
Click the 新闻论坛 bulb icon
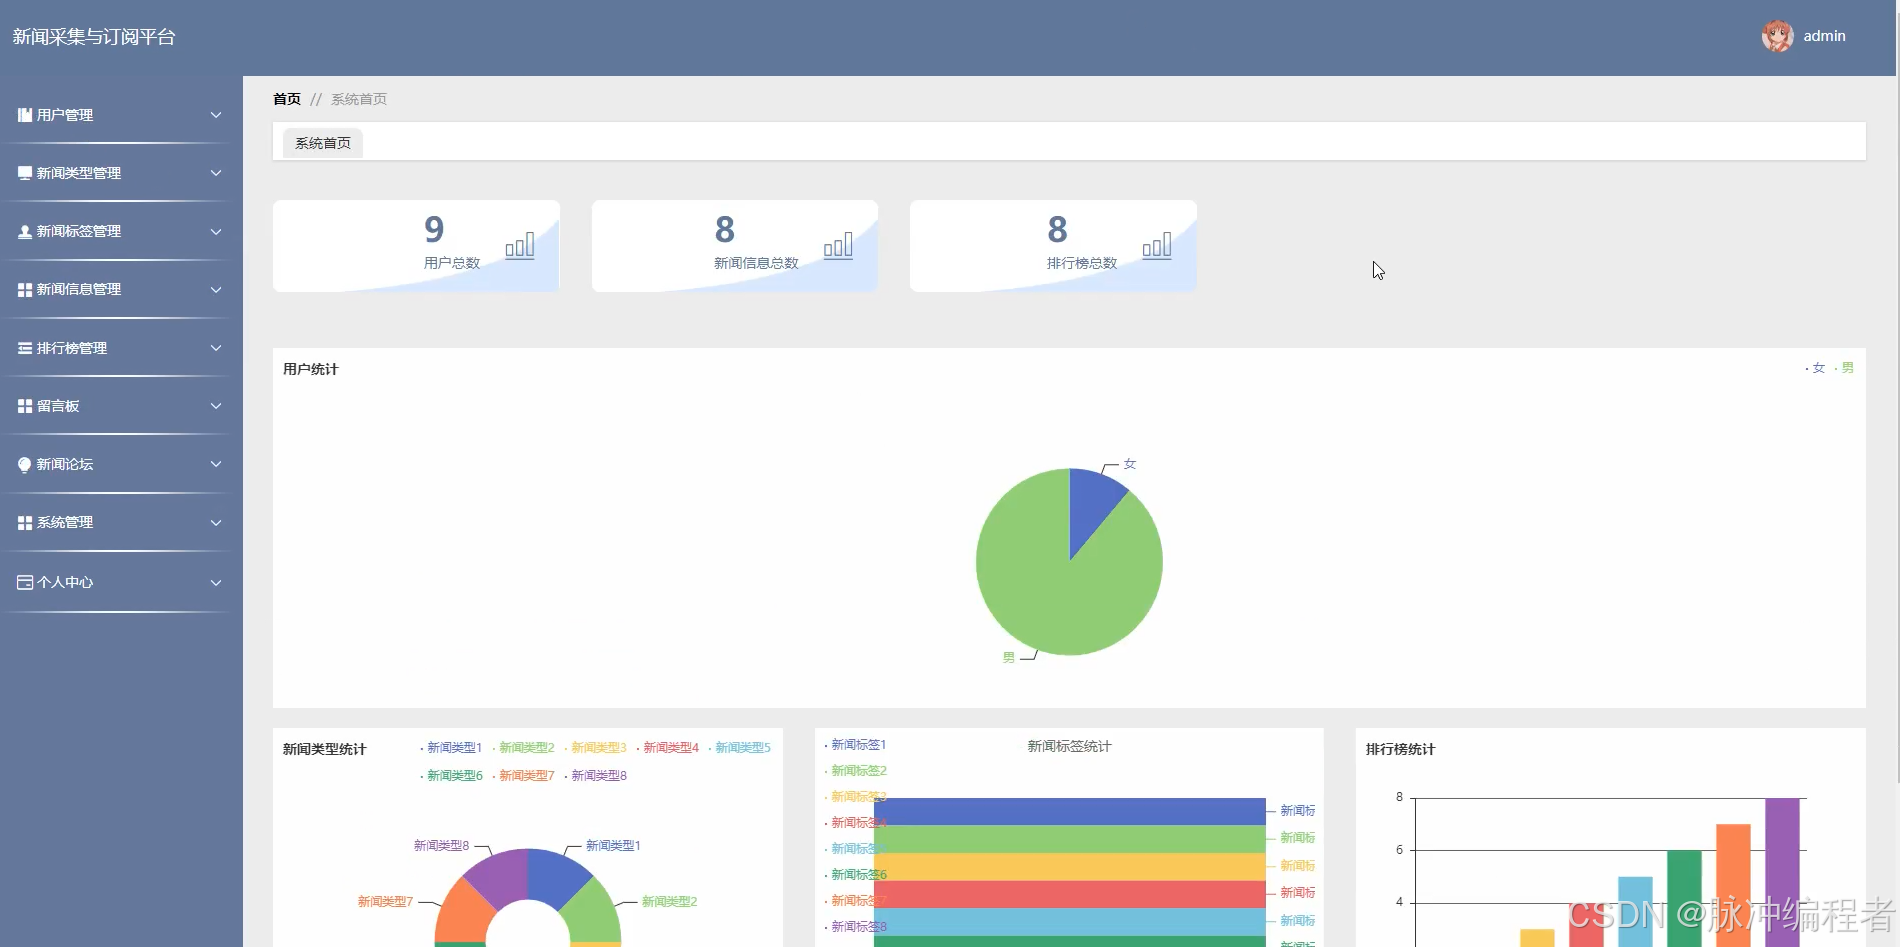[x=25, y=464]
